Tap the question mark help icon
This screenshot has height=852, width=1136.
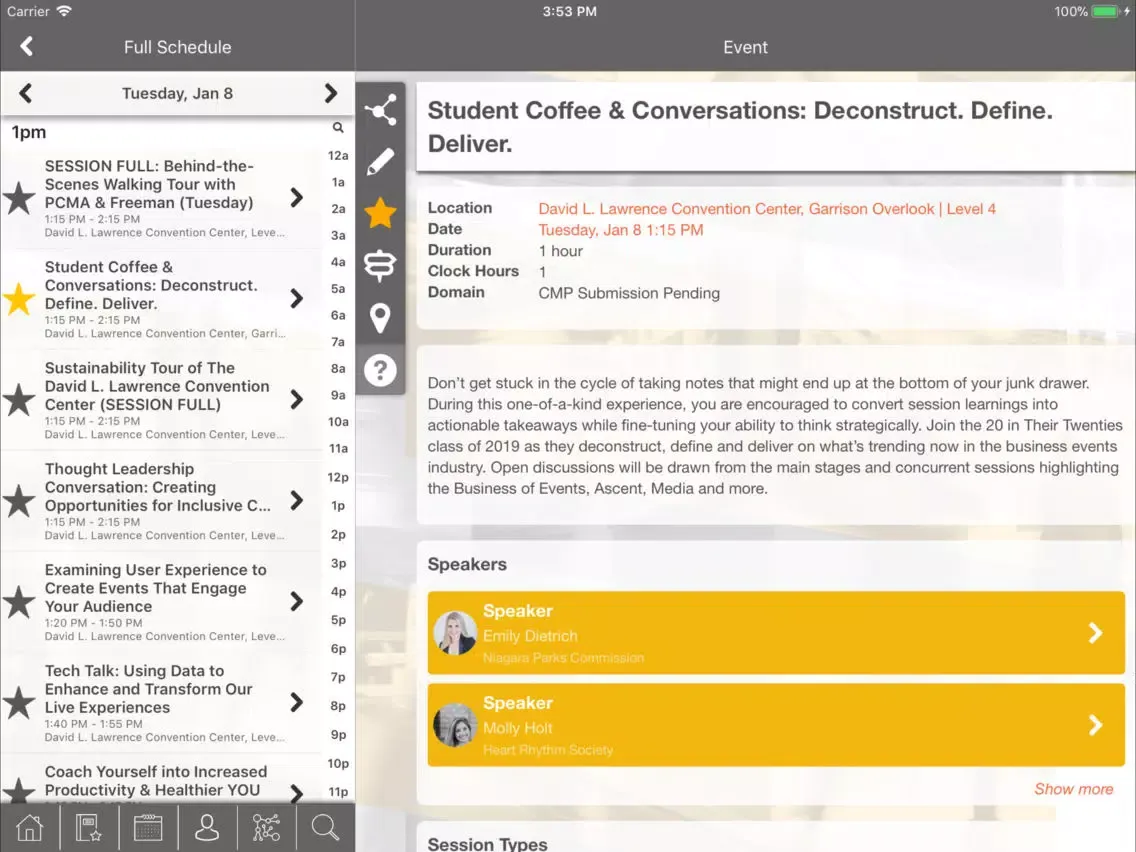pyautogui.click(x=380, y=370)
